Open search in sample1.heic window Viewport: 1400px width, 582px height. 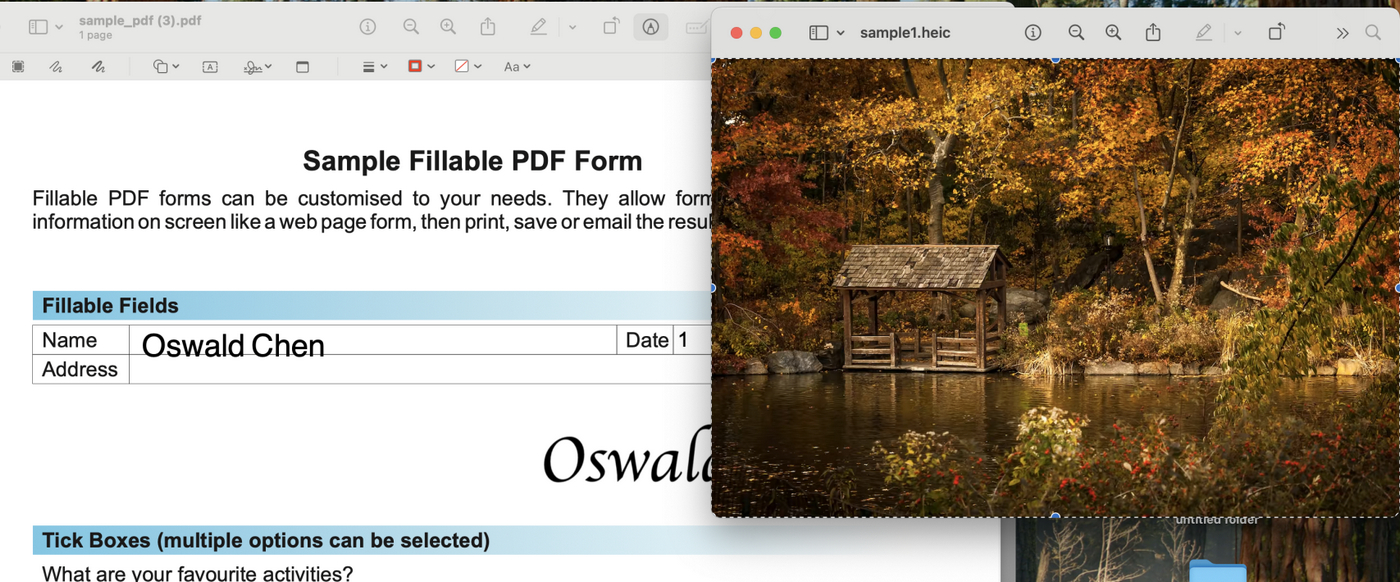click(x=1373, y=33)
